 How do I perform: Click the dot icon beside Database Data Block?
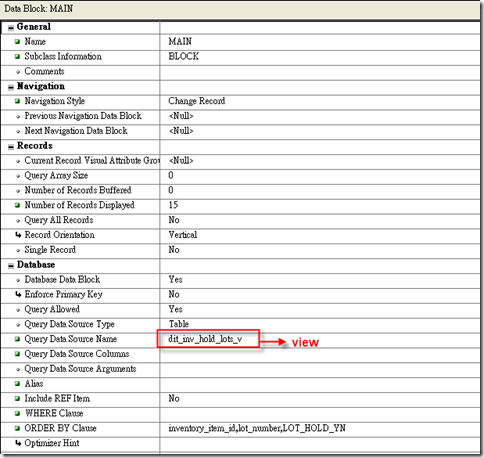click(18, 280)
